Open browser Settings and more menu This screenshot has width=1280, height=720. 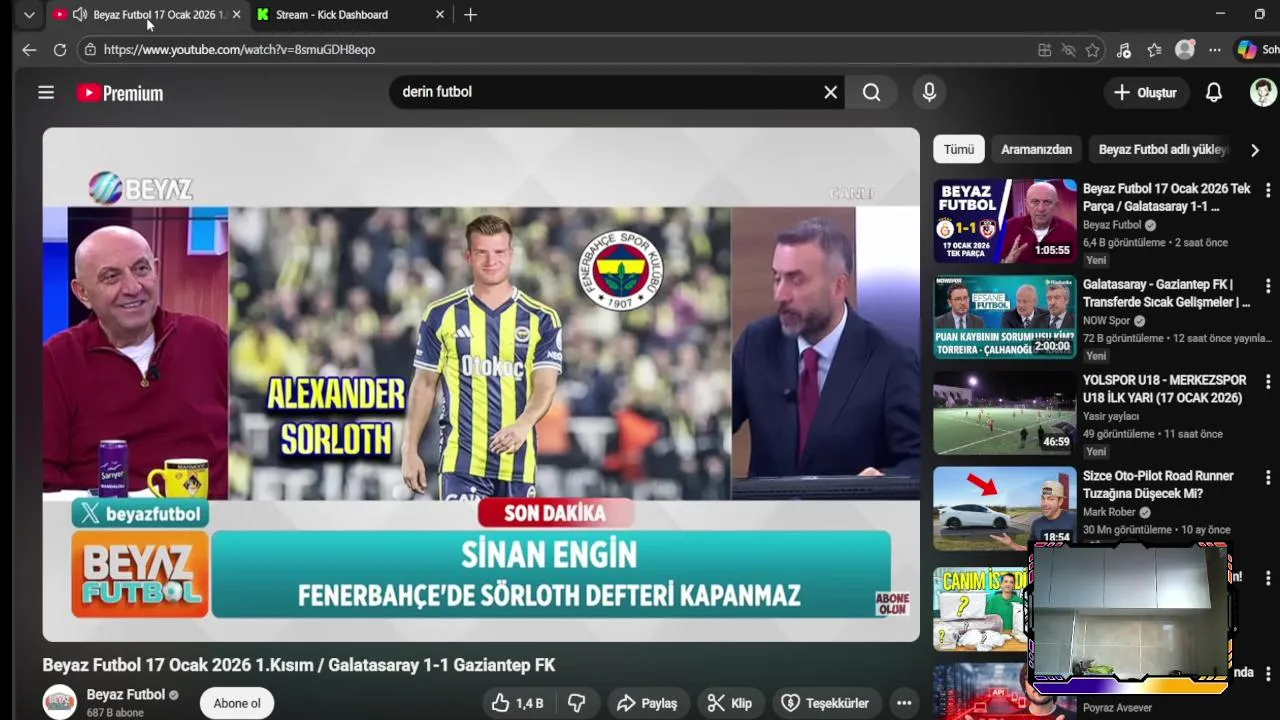click(1215, 50)
